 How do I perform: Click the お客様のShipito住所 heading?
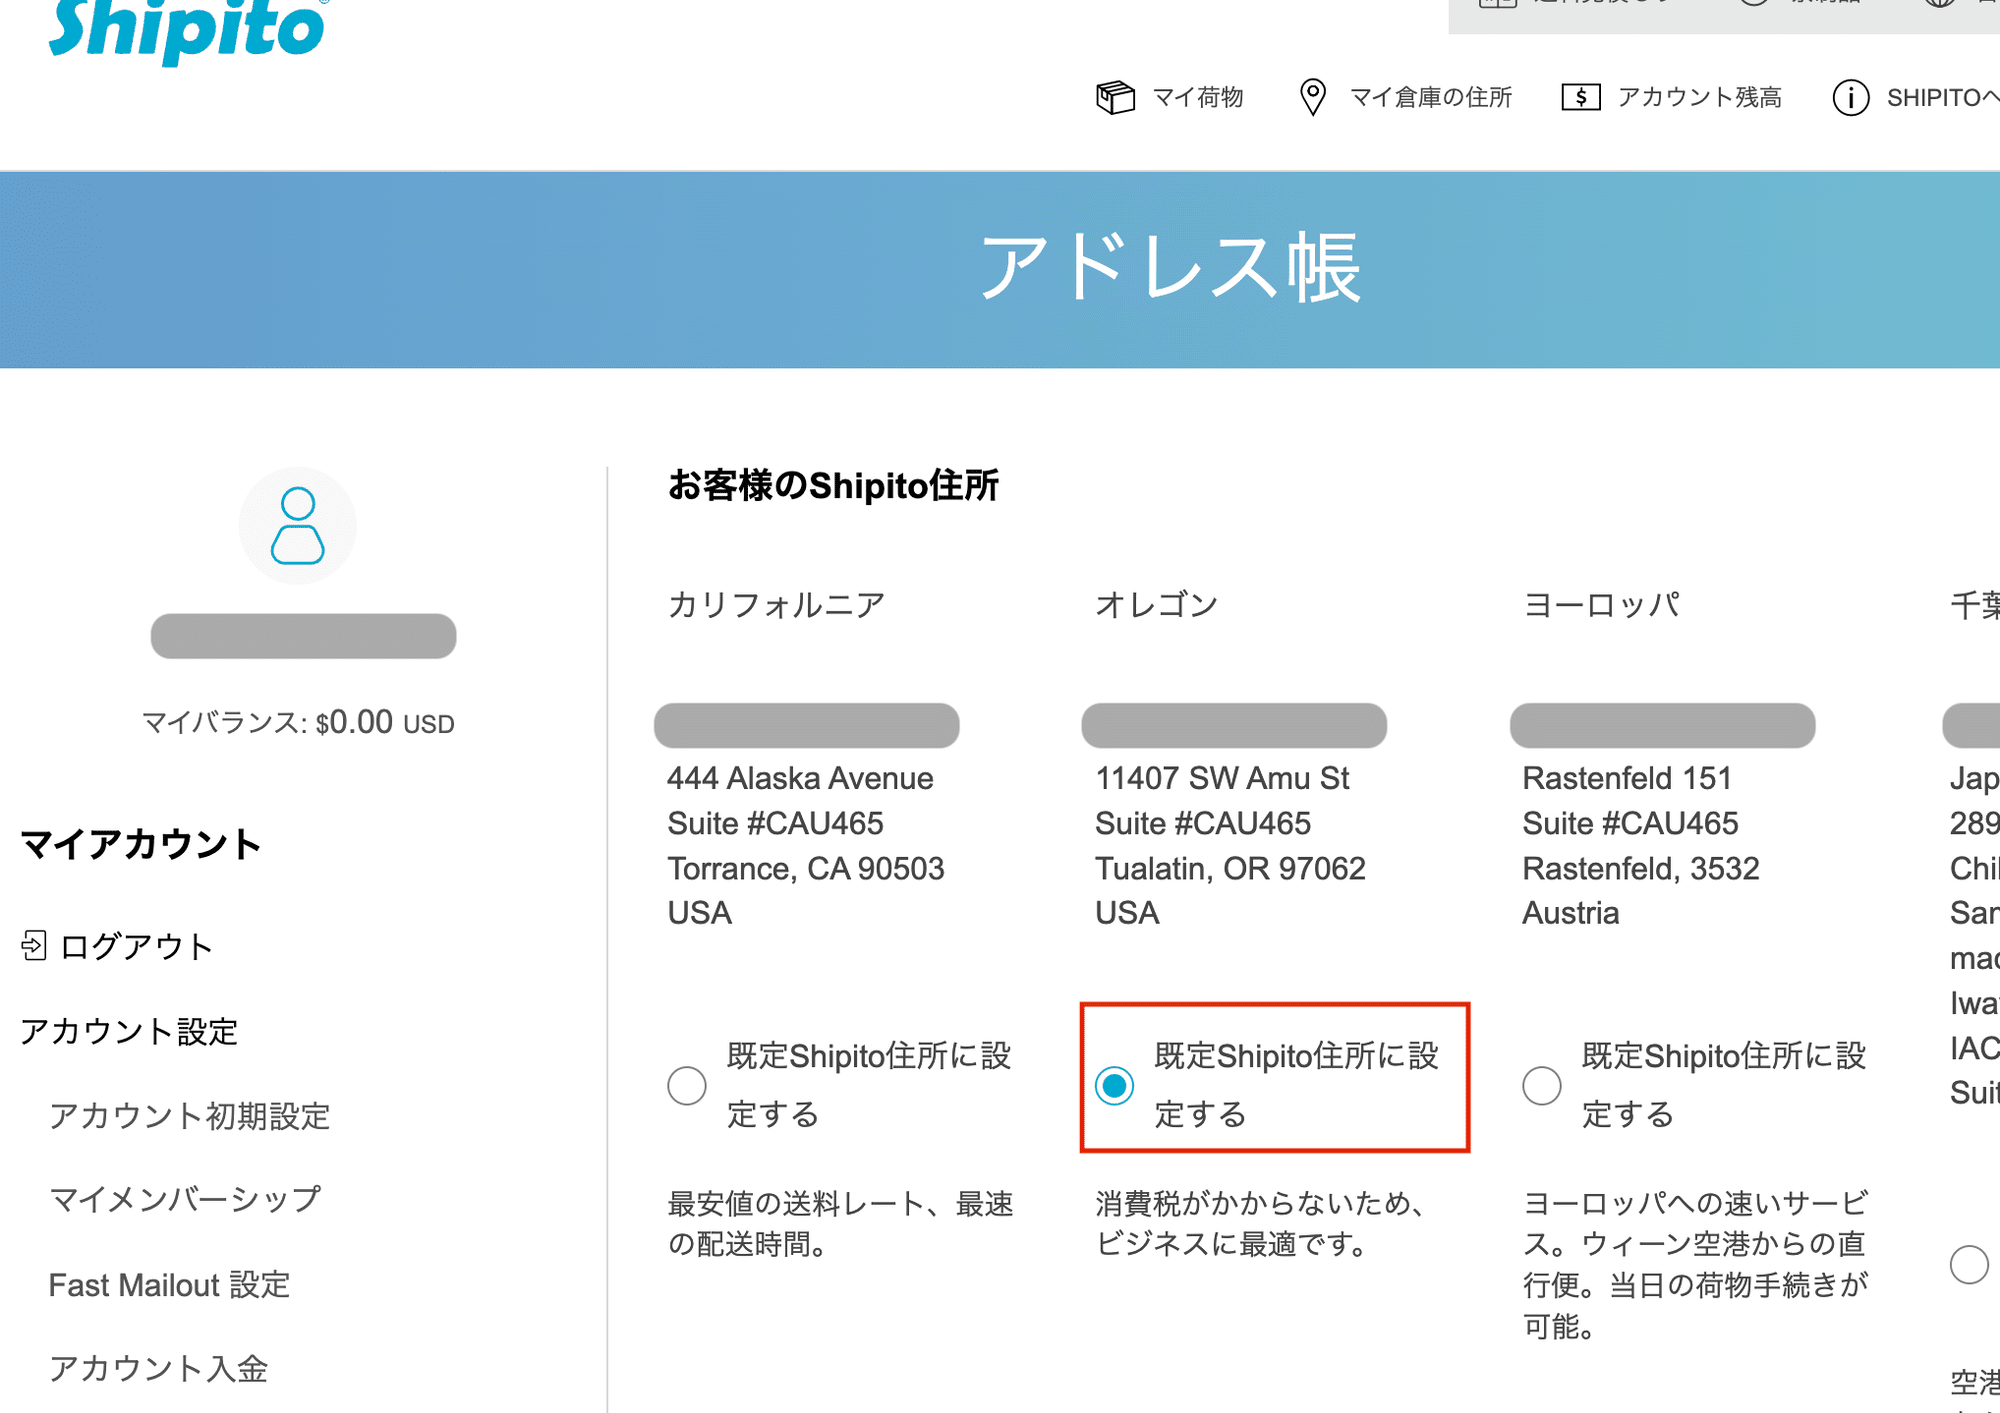coord(833,485)
